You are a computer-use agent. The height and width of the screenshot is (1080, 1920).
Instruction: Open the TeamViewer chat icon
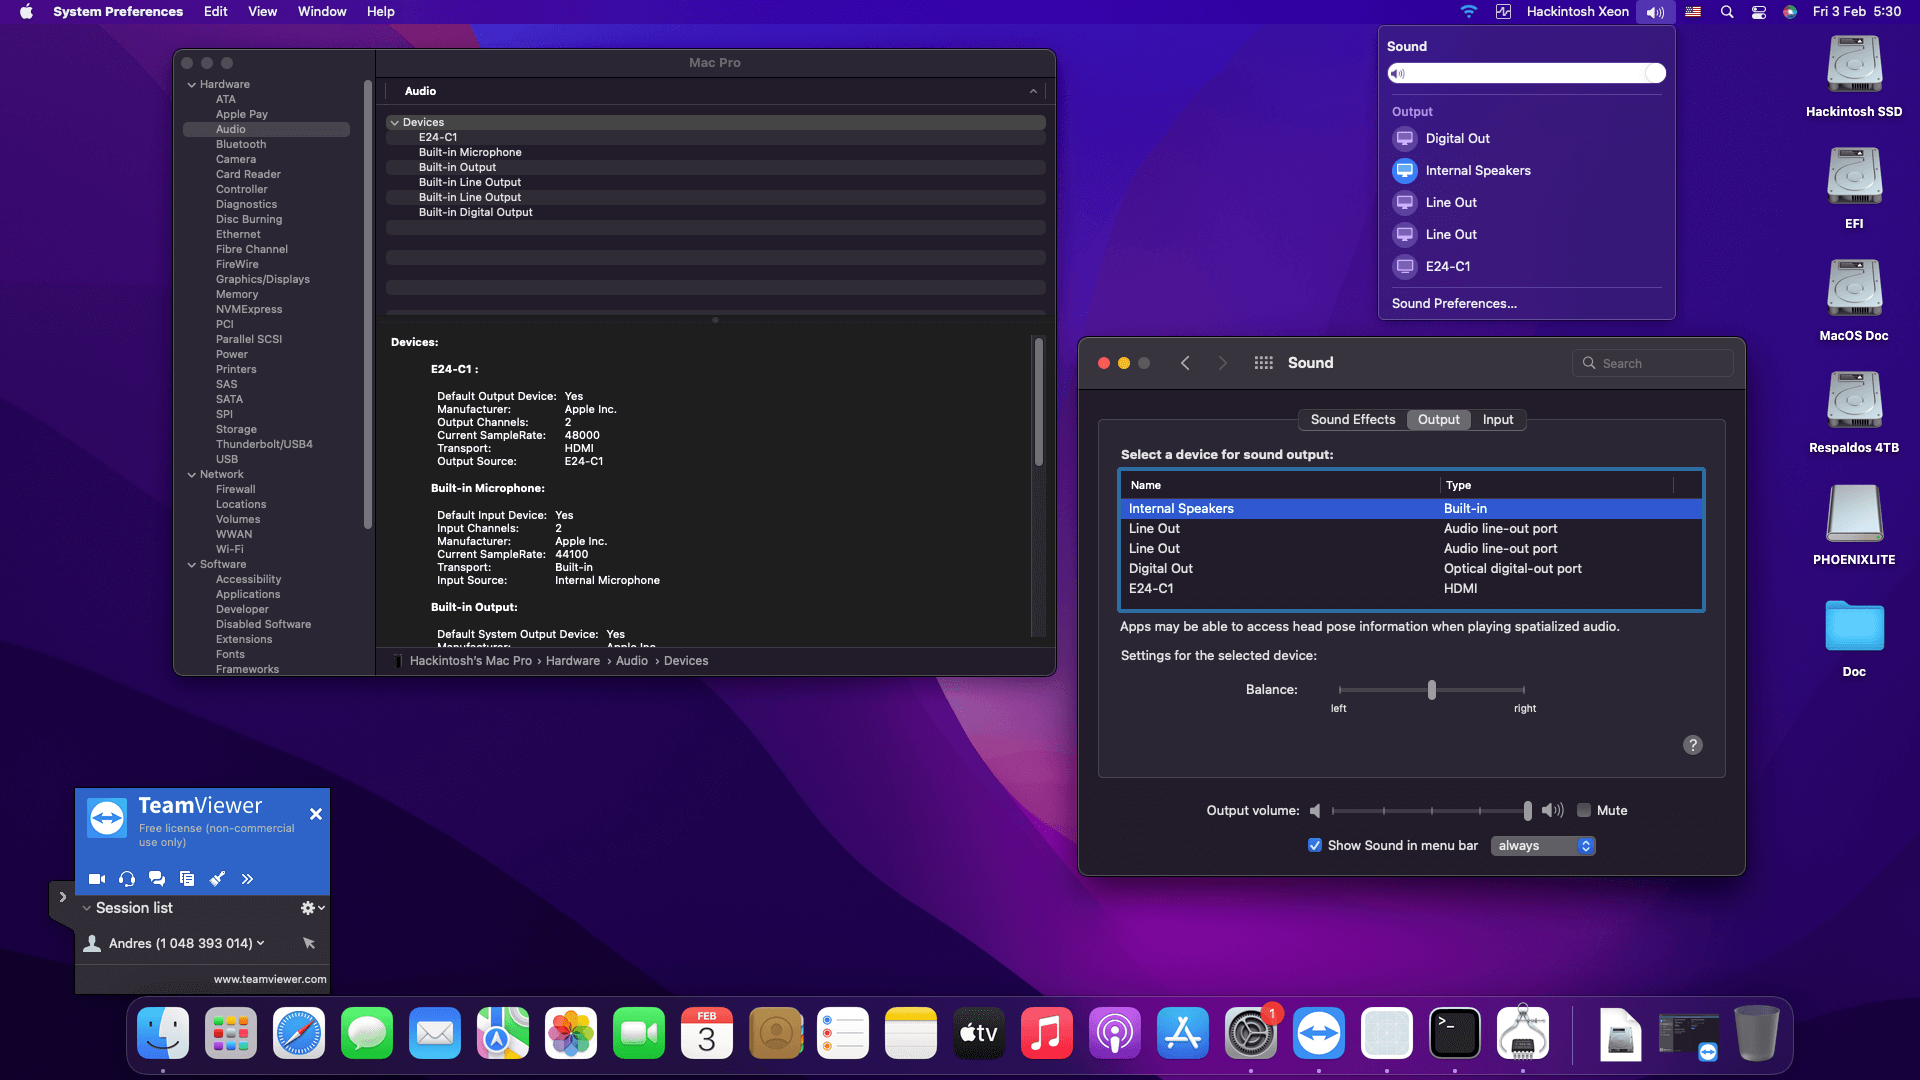point(157,879)
